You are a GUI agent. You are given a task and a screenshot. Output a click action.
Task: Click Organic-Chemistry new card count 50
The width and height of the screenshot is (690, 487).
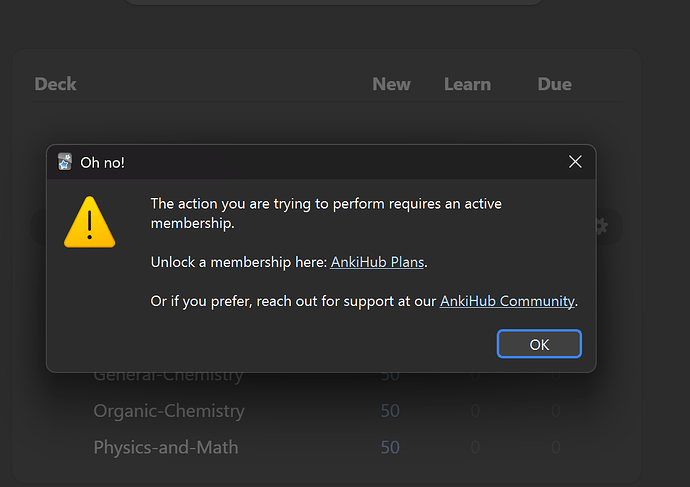click(390, 411)
